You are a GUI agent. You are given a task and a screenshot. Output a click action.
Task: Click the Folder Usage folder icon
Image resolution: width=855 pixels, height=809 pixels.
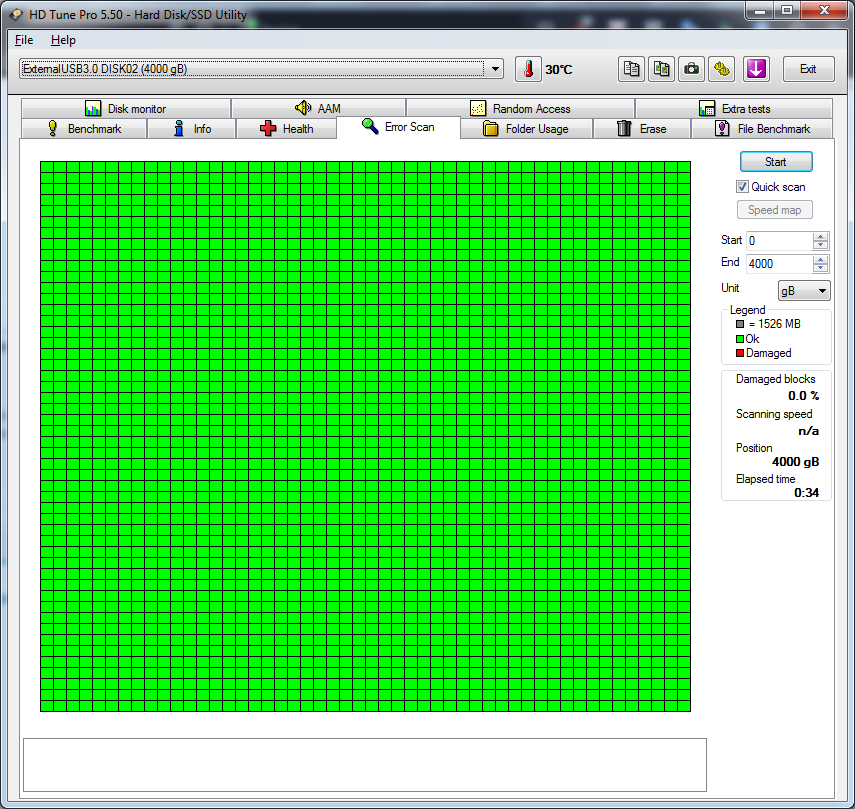tap(490, 129)
